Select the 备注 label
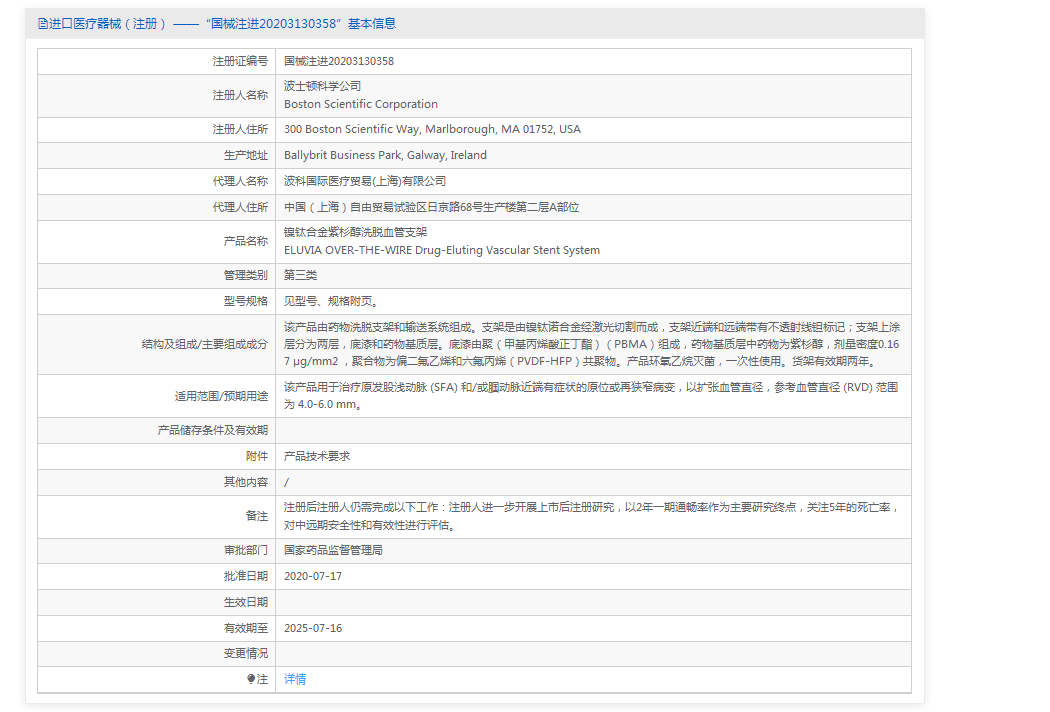This screenshot has width=1050, height=712. click(256, 516)
